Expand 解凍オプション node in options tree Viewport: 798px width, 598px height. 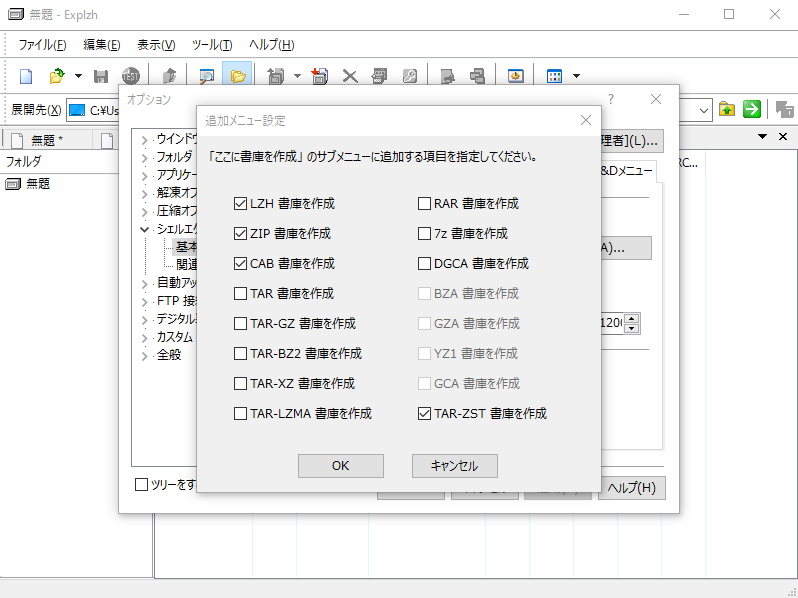(145, 194)
